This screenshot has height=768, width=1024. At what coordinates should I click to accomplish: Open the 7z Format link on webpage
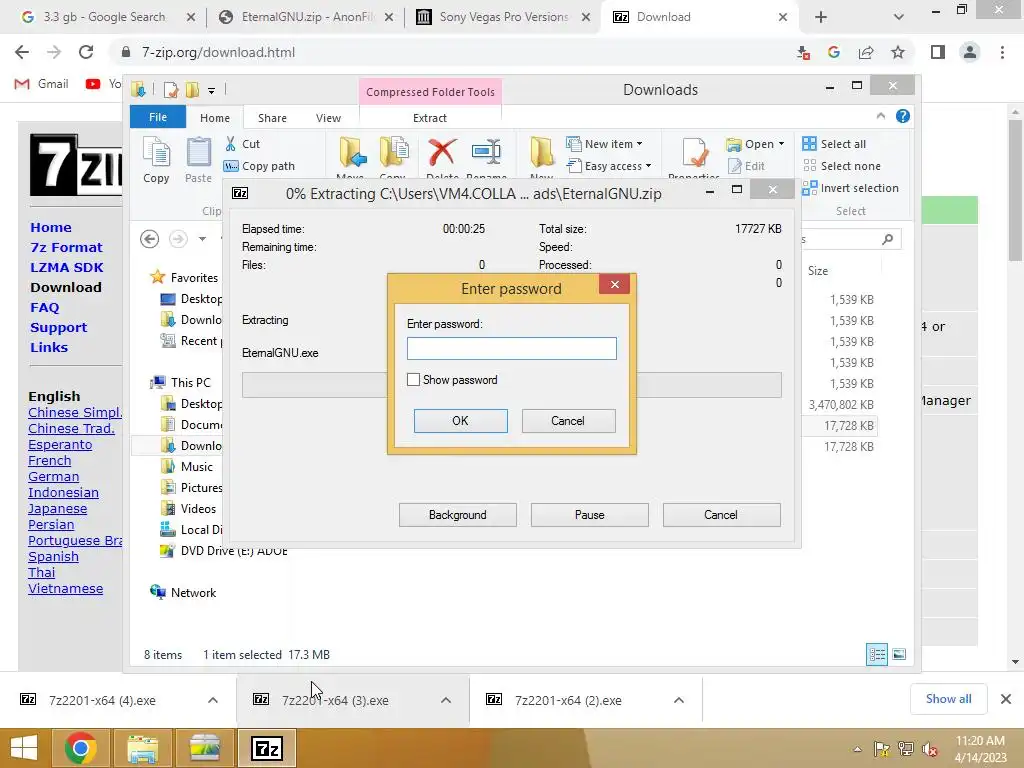67,248
